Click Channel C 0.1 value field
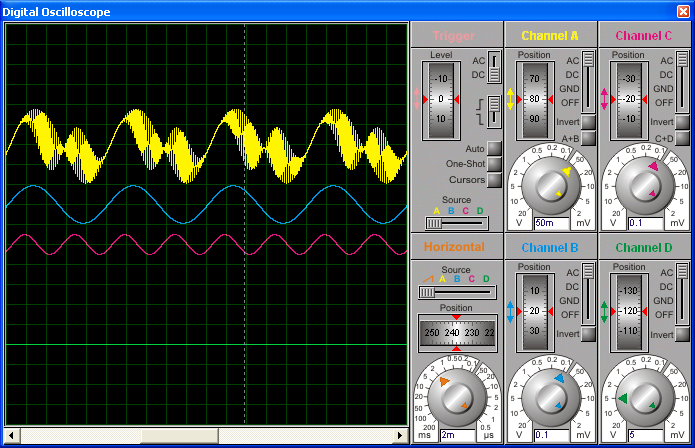Viewport: 695px width, 448px height. (646, 223)
